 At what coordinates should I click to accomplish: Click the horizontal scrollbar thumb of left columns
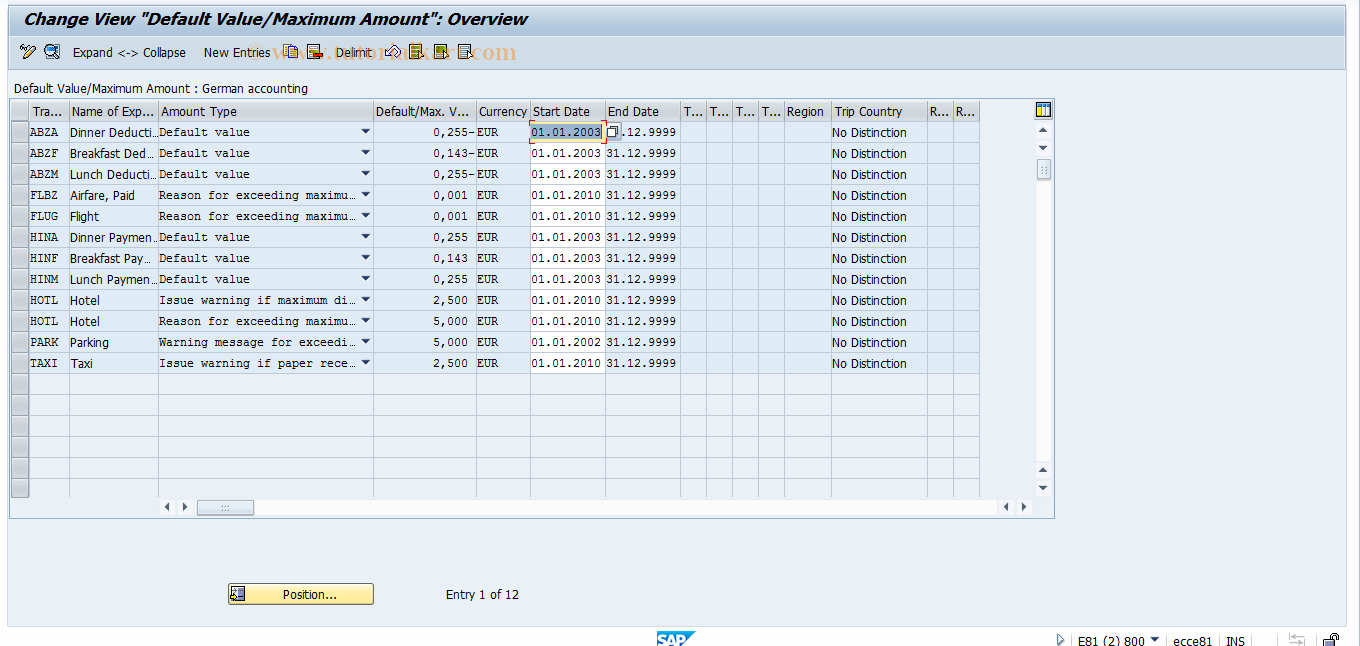click(x=225, y=508)
